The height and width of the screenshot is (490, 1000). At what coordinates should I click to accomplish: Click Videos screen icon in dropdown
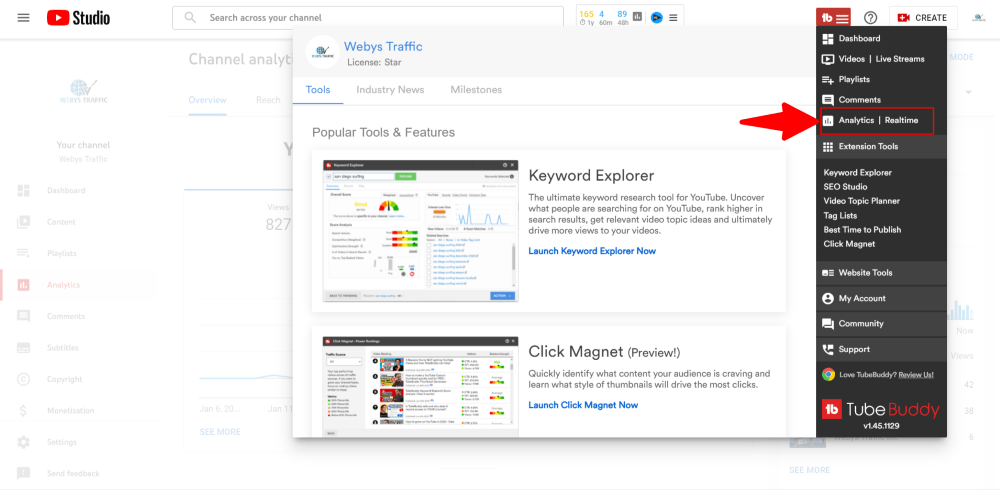pyautogui.click(x=828, y=59)
